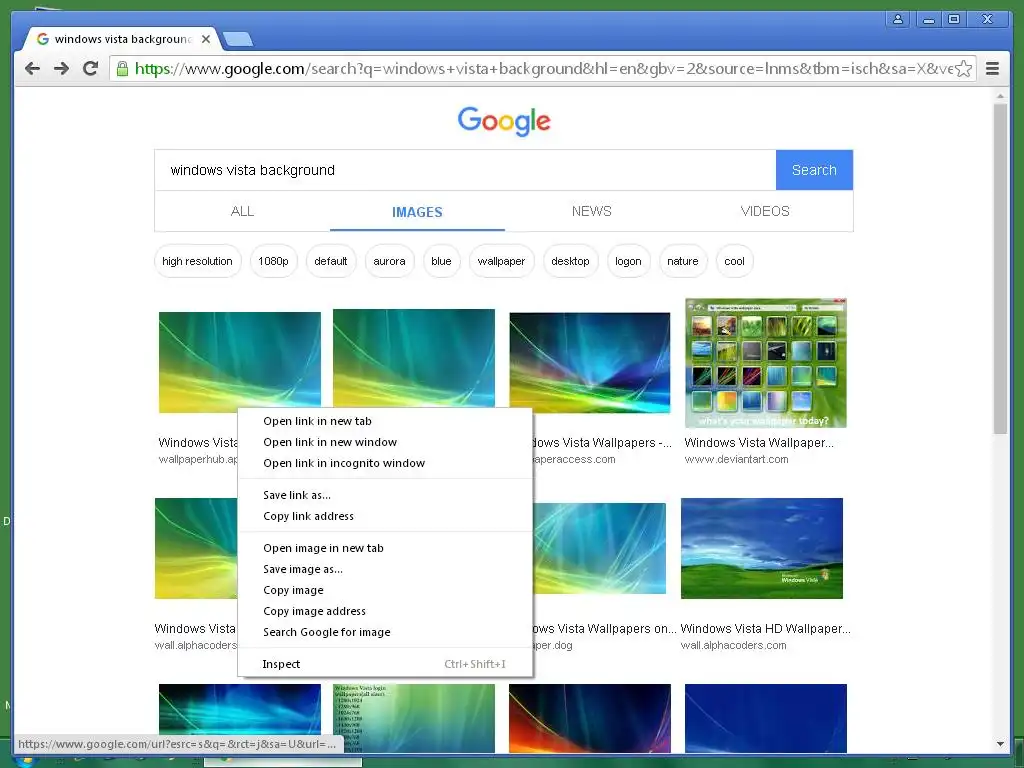
Task: Filter by the blue chip
Action: 441,261
